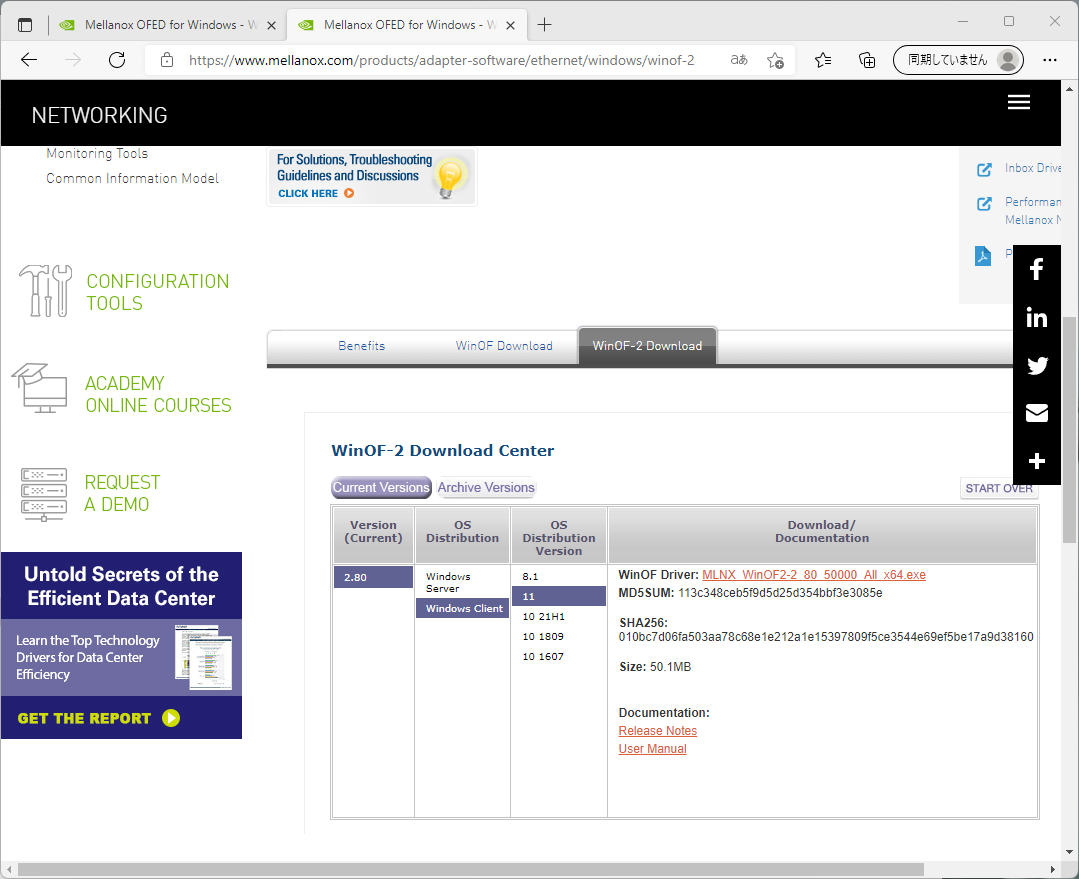Select Windows Client OS distribution
The width and height of the screenshot is (1079, 879).
click(x=462, y=608)
